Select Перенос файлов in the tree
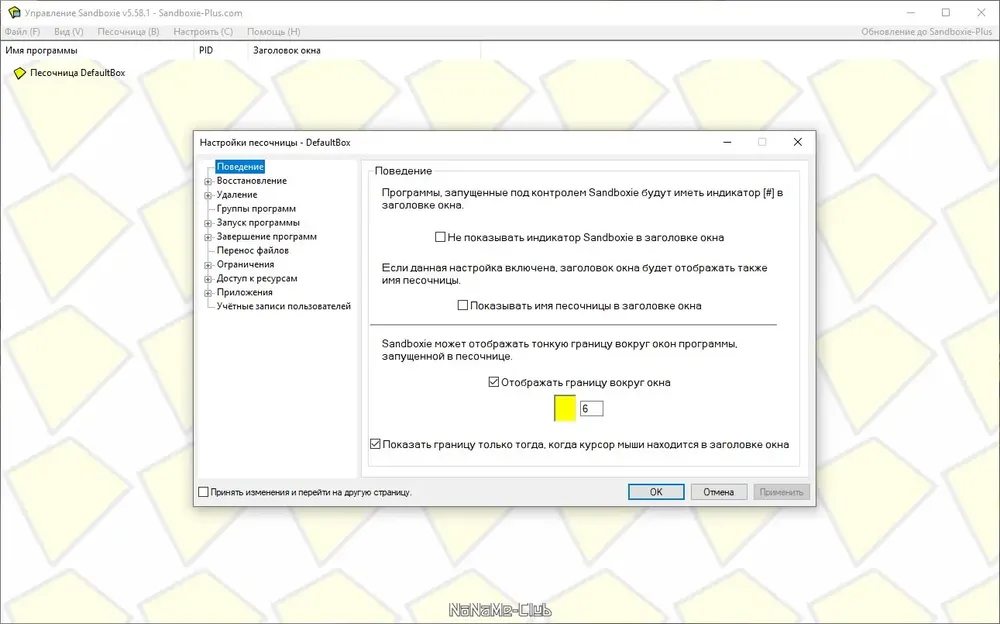The image size is (1000, 624). [x=253, y=250]
